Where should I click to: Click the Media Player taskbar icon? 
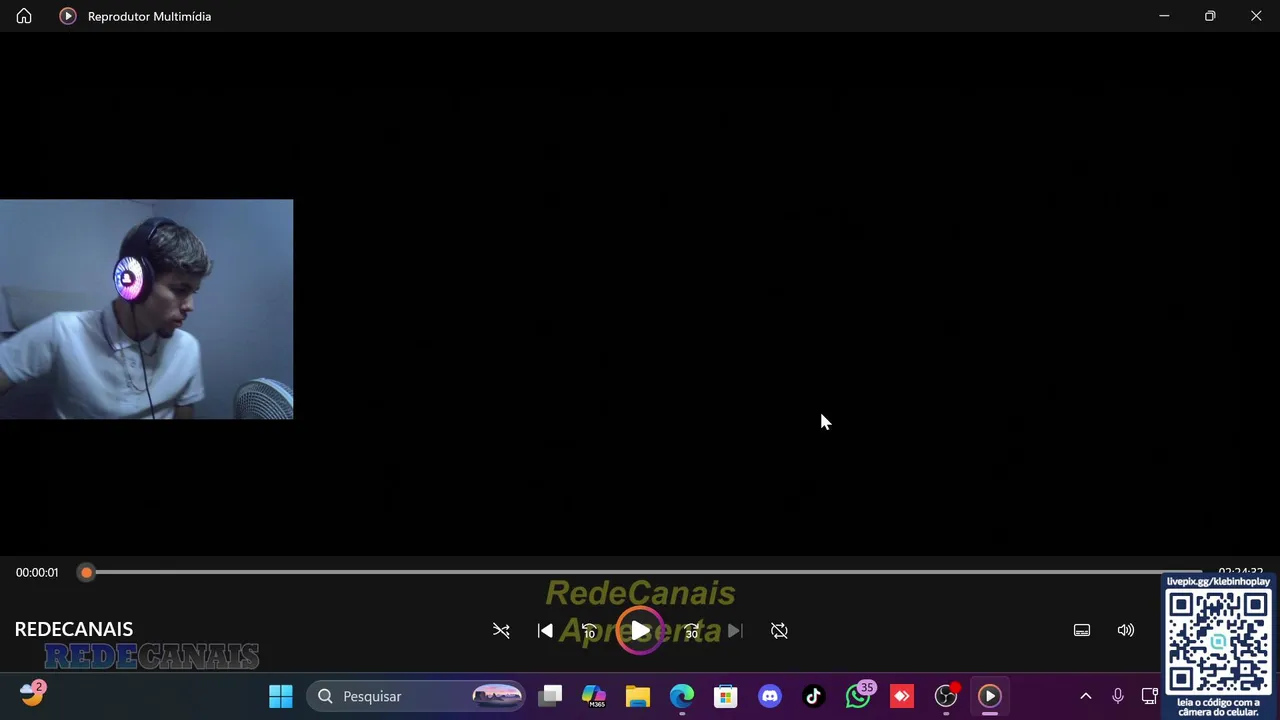pos(990,696)
